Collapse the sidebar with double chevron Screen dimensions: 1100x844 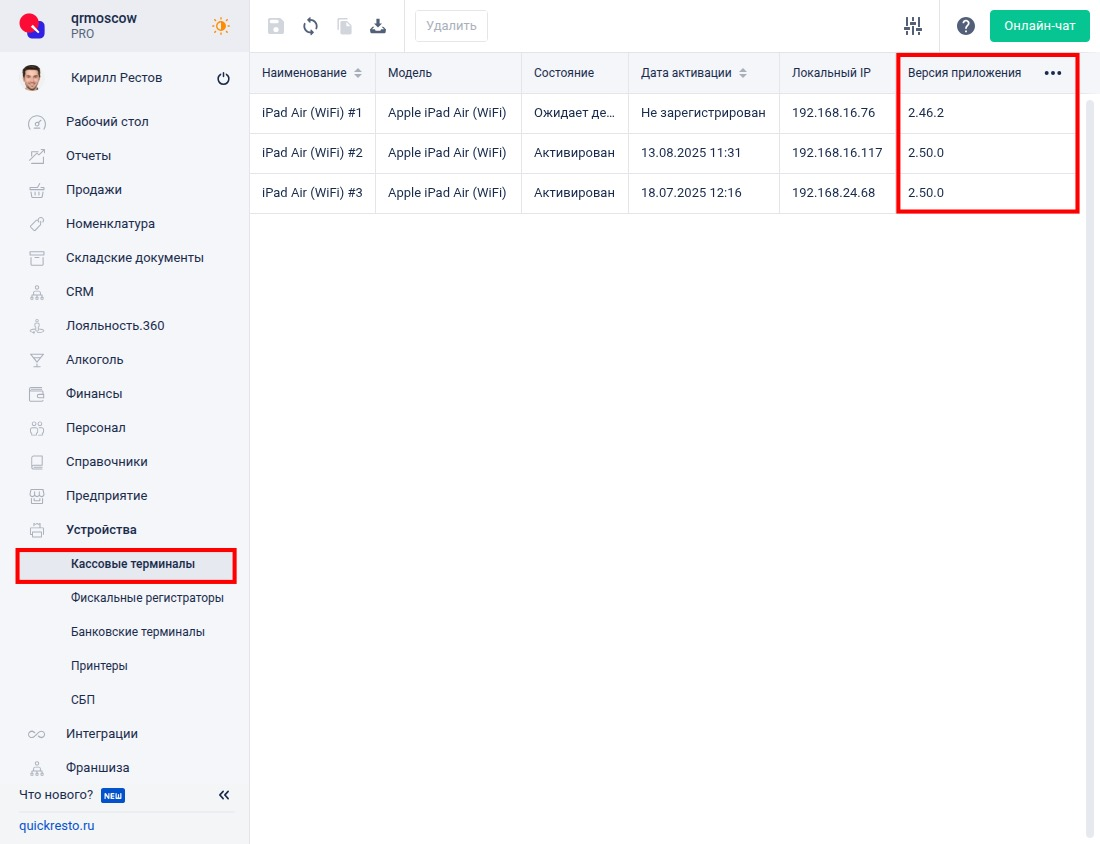(x=224, y=795)
